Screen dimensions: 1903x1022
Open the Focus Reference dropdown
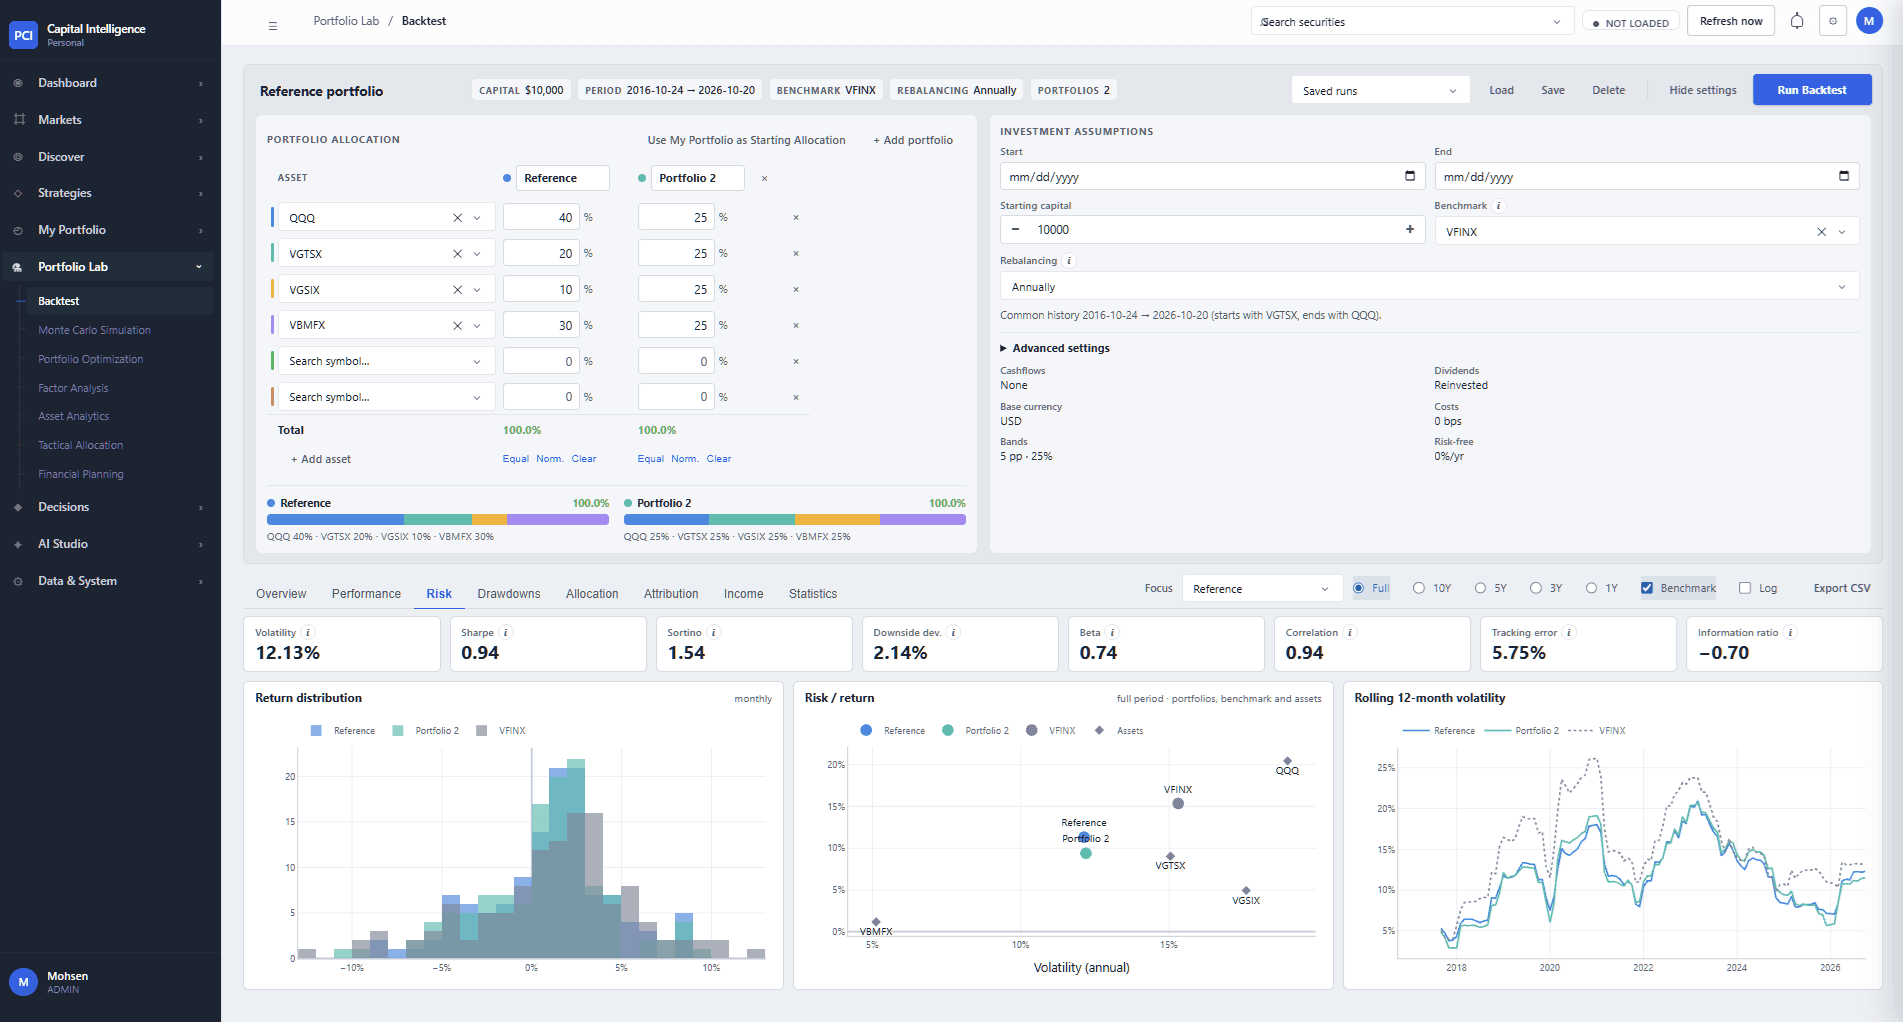(x=1262, y=589)
